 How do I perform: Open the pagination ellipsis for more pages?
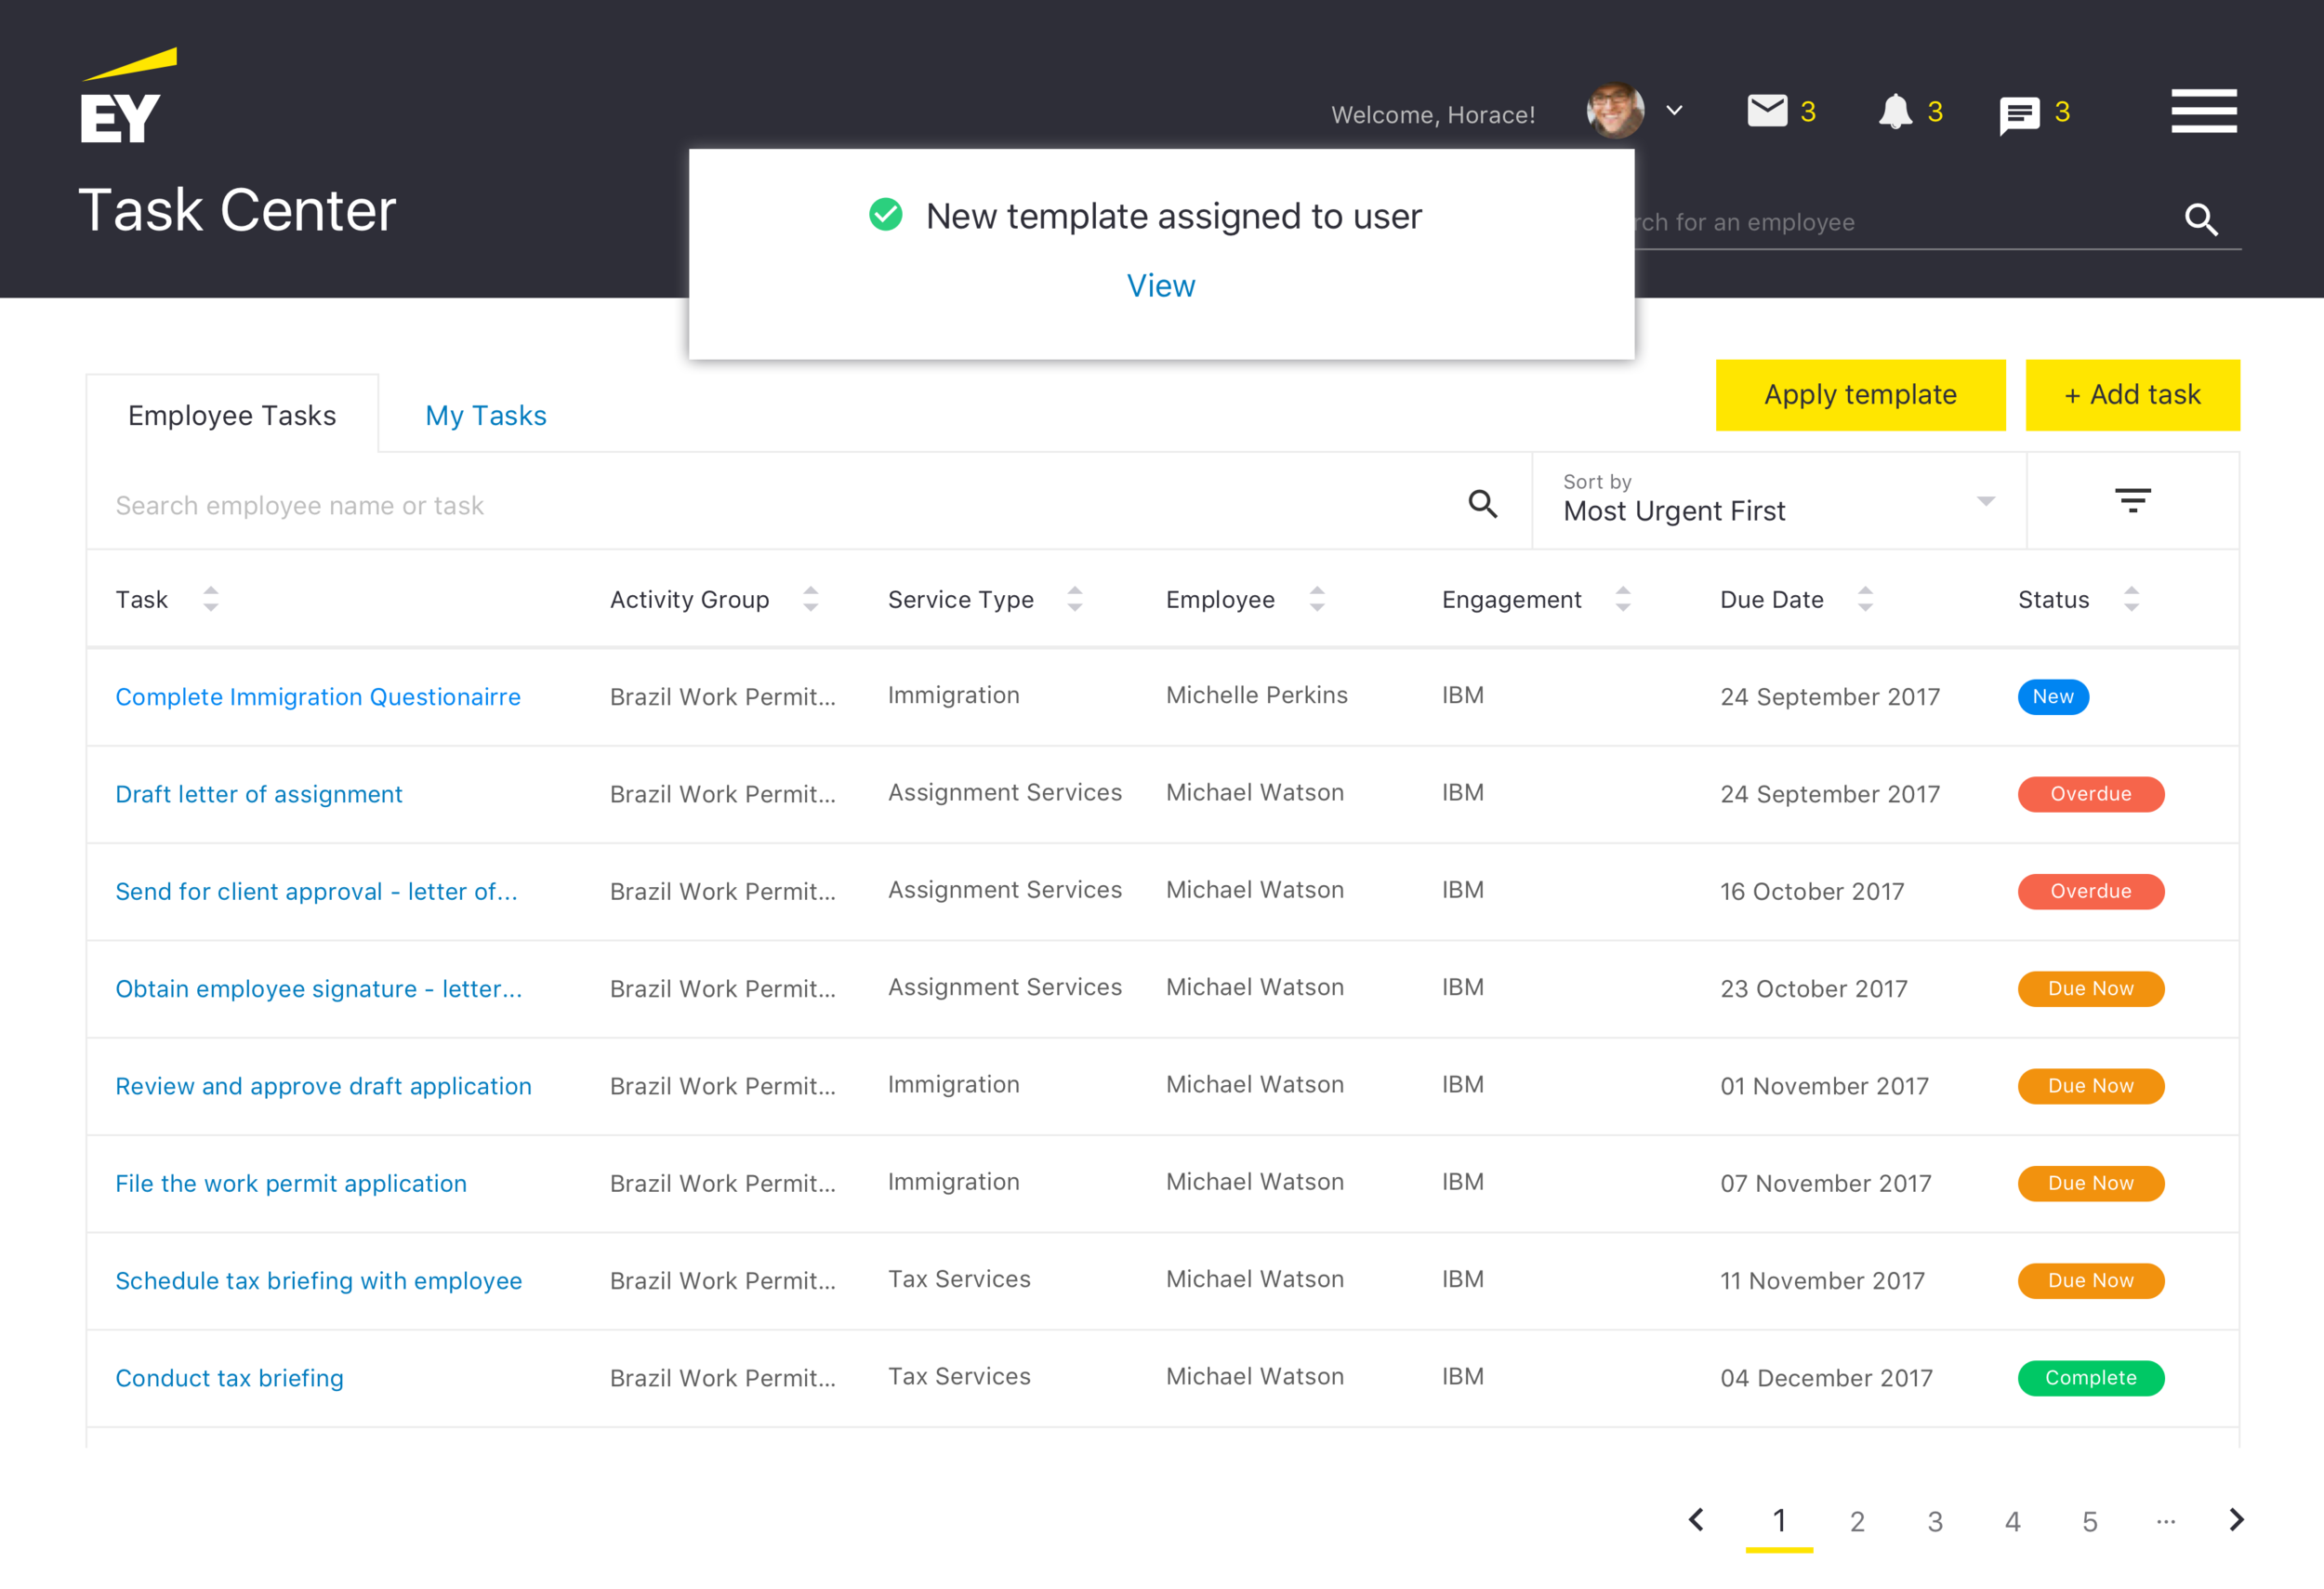(x=2165, y=1520)
